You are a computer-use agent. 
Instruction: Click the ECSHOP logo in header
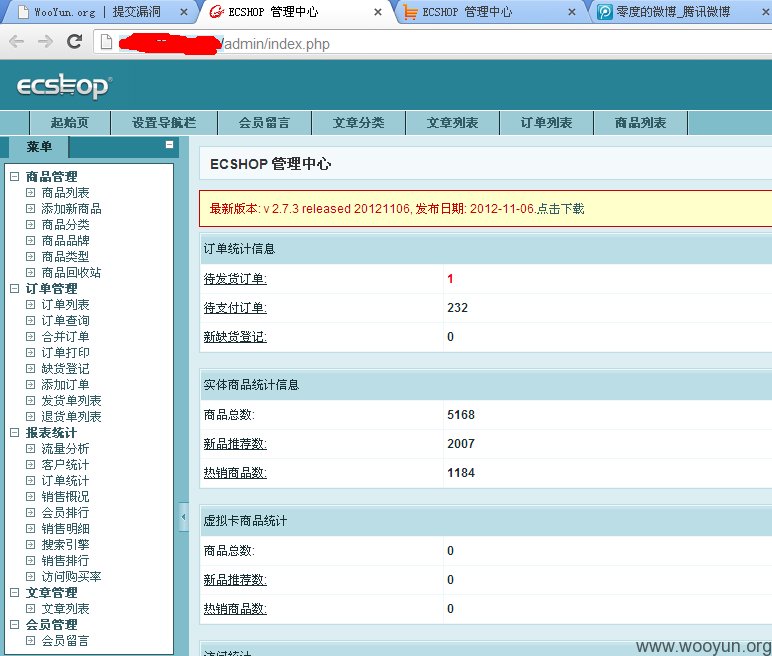pyautogui.click(x=64, y=86)
